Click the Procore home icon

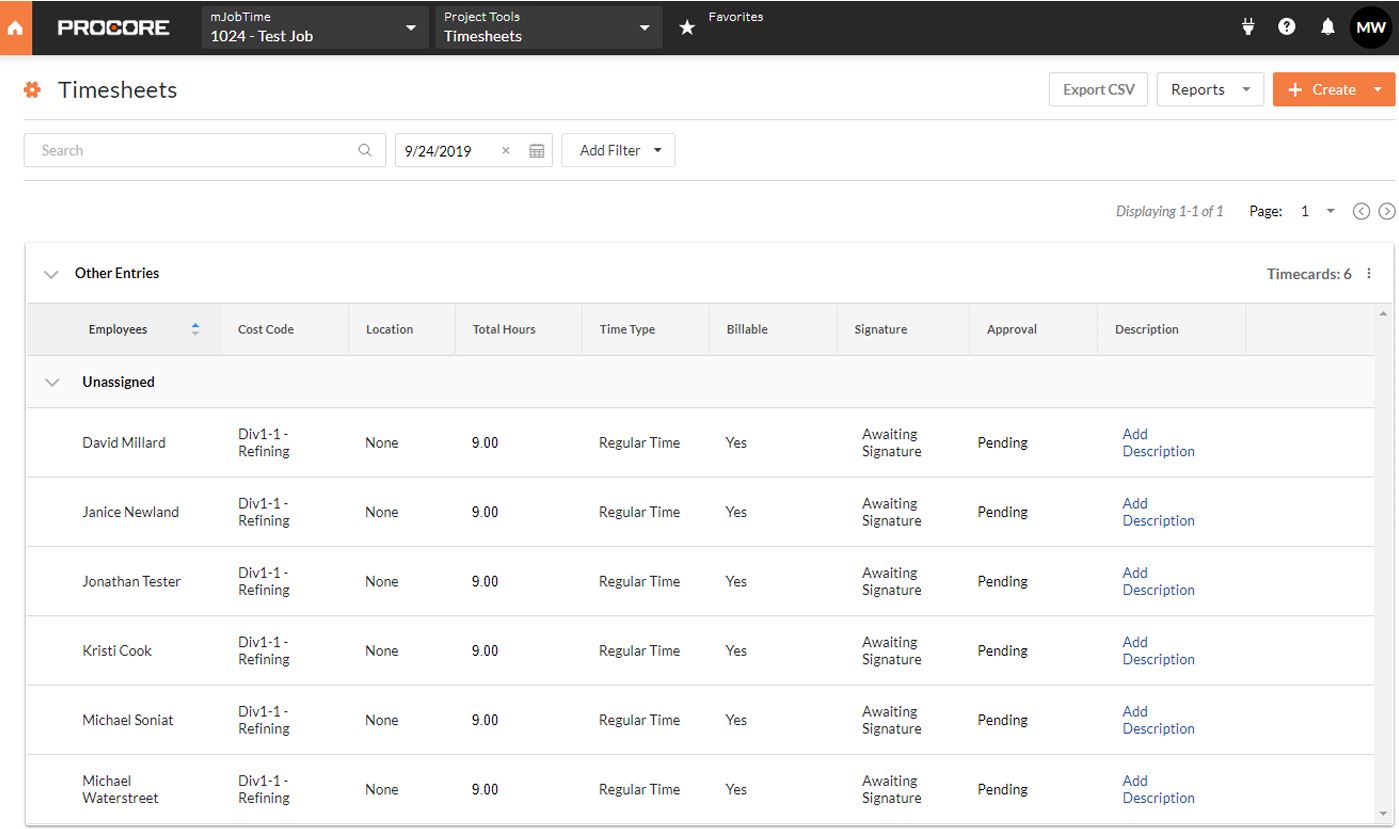pos(14,27)
